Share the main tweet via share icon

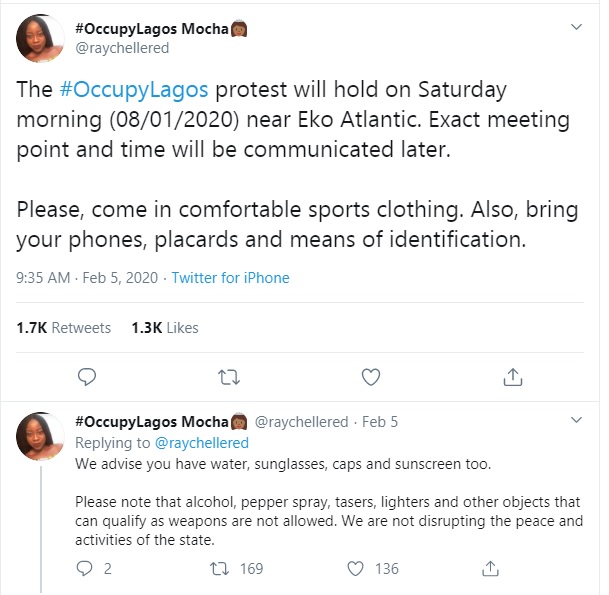pos(512,377)
